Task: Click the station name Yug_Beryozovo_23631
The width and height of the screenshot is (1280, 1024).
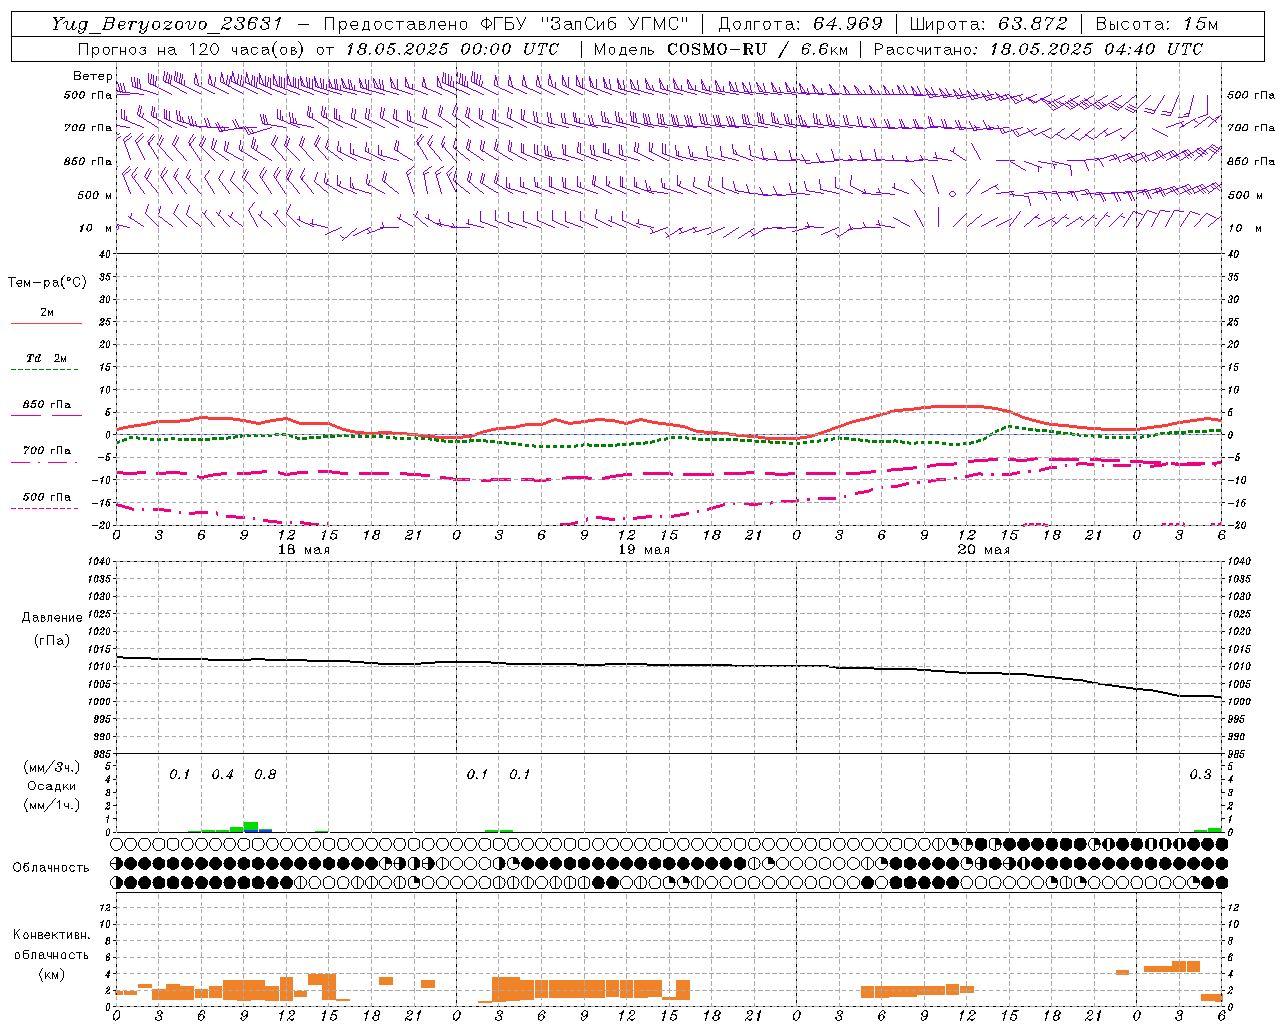Action: (167, 24)
